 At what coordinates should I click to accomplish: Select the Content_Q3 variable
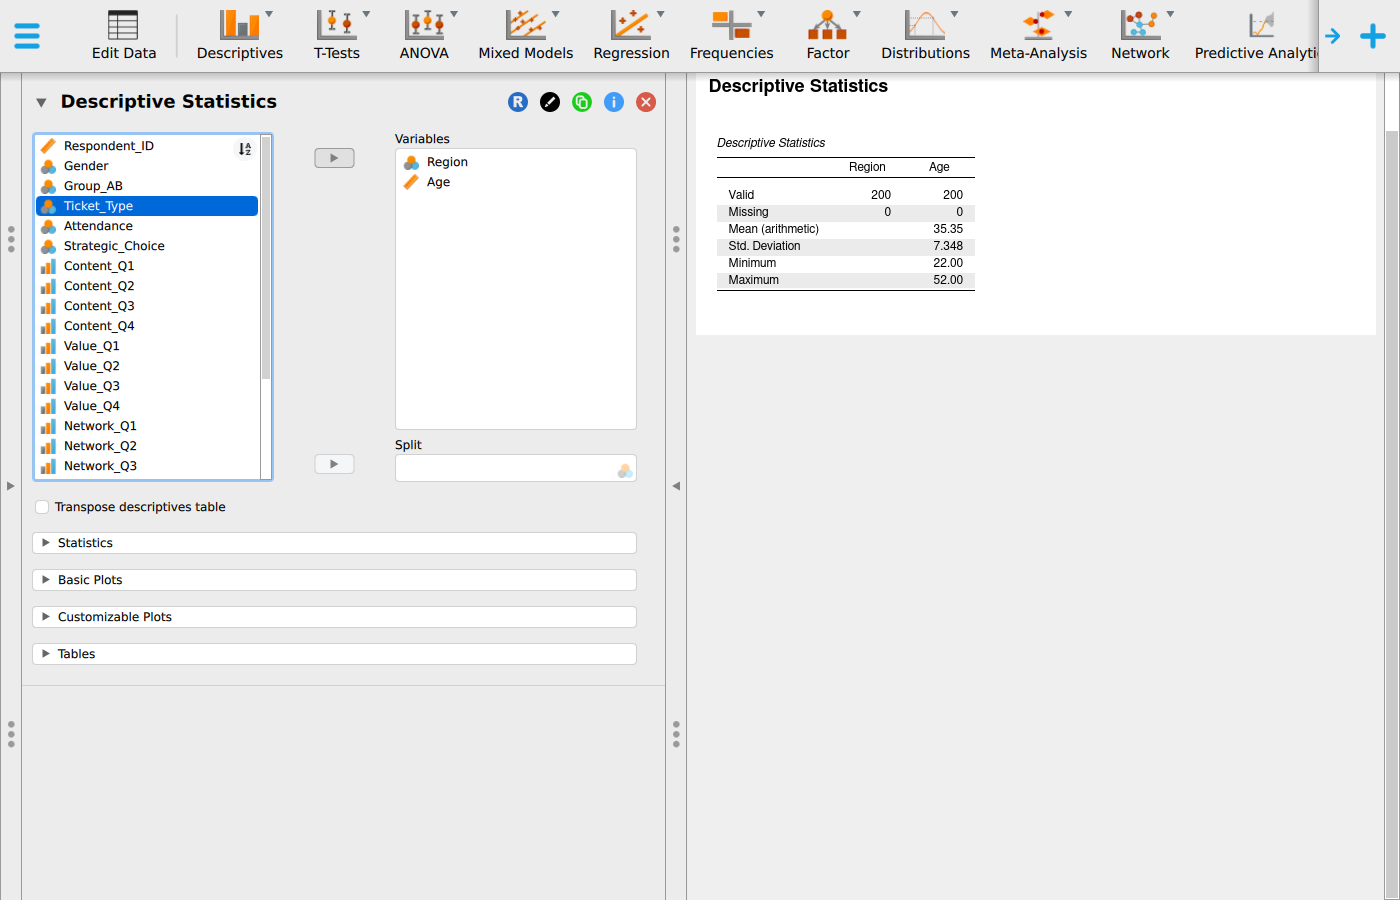[147, 306]
